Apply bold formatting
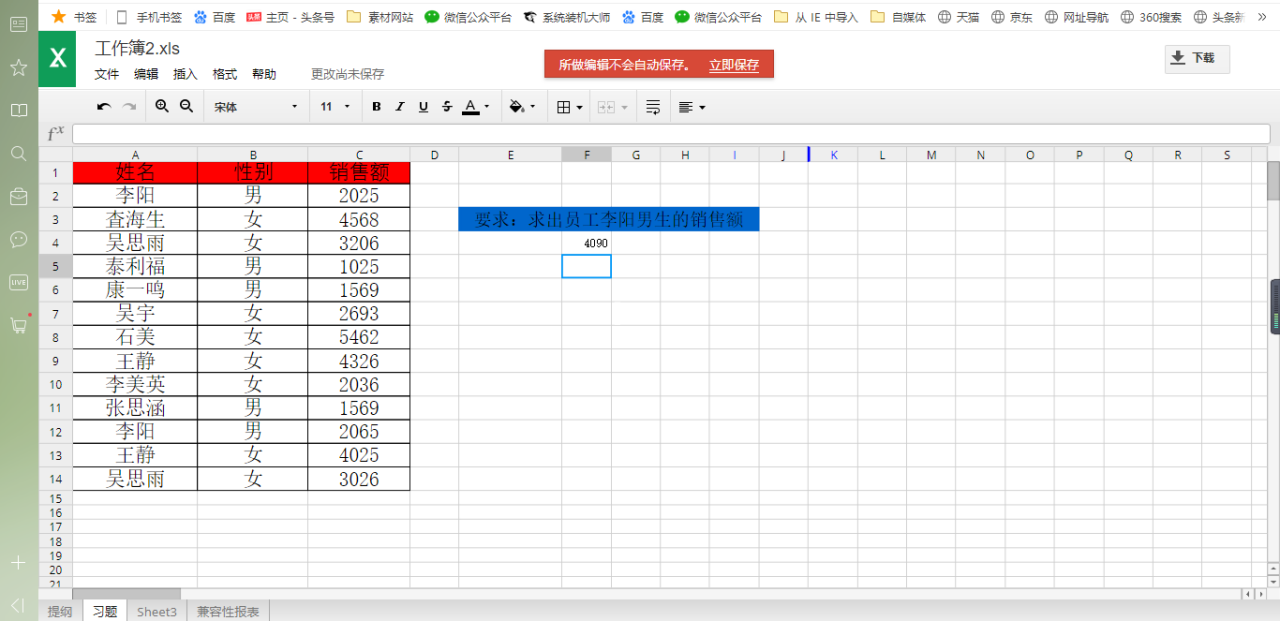 tap(376, 107)
